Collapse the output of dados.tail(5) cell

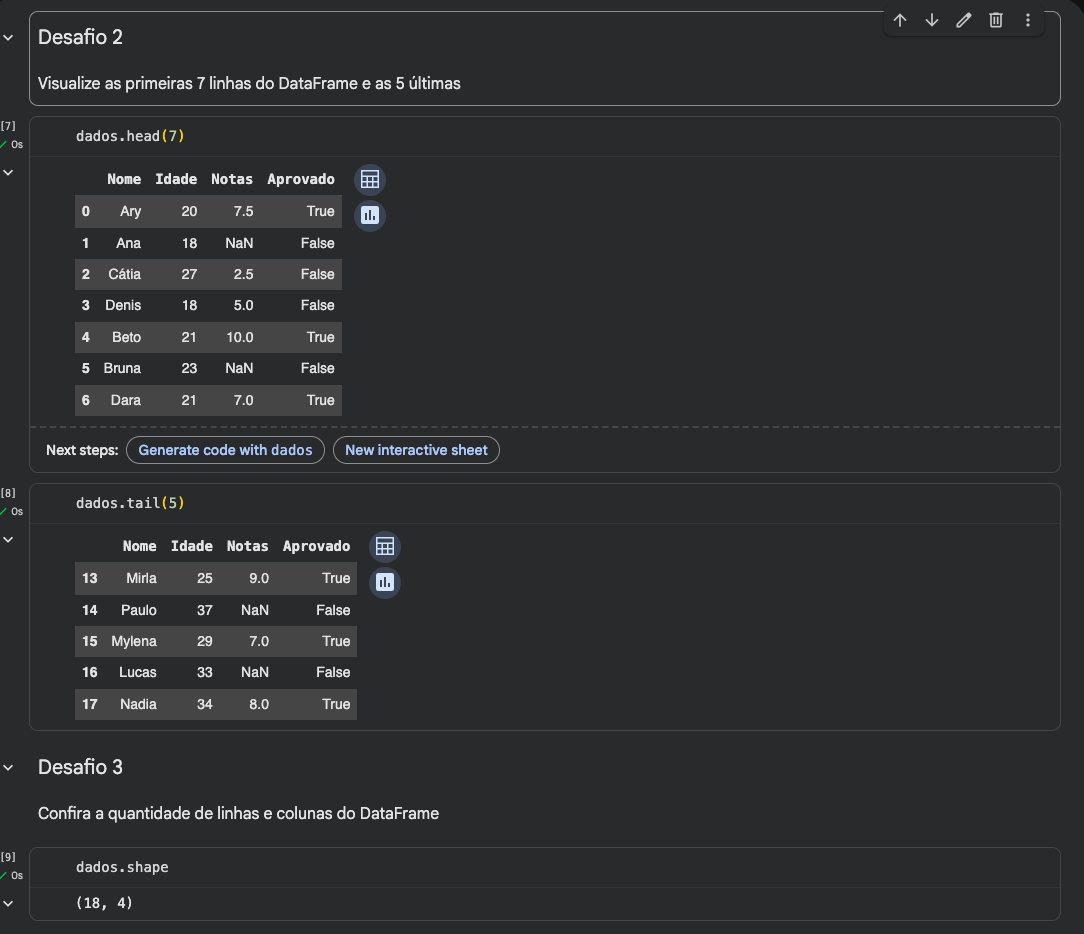[x=9, y=539]
